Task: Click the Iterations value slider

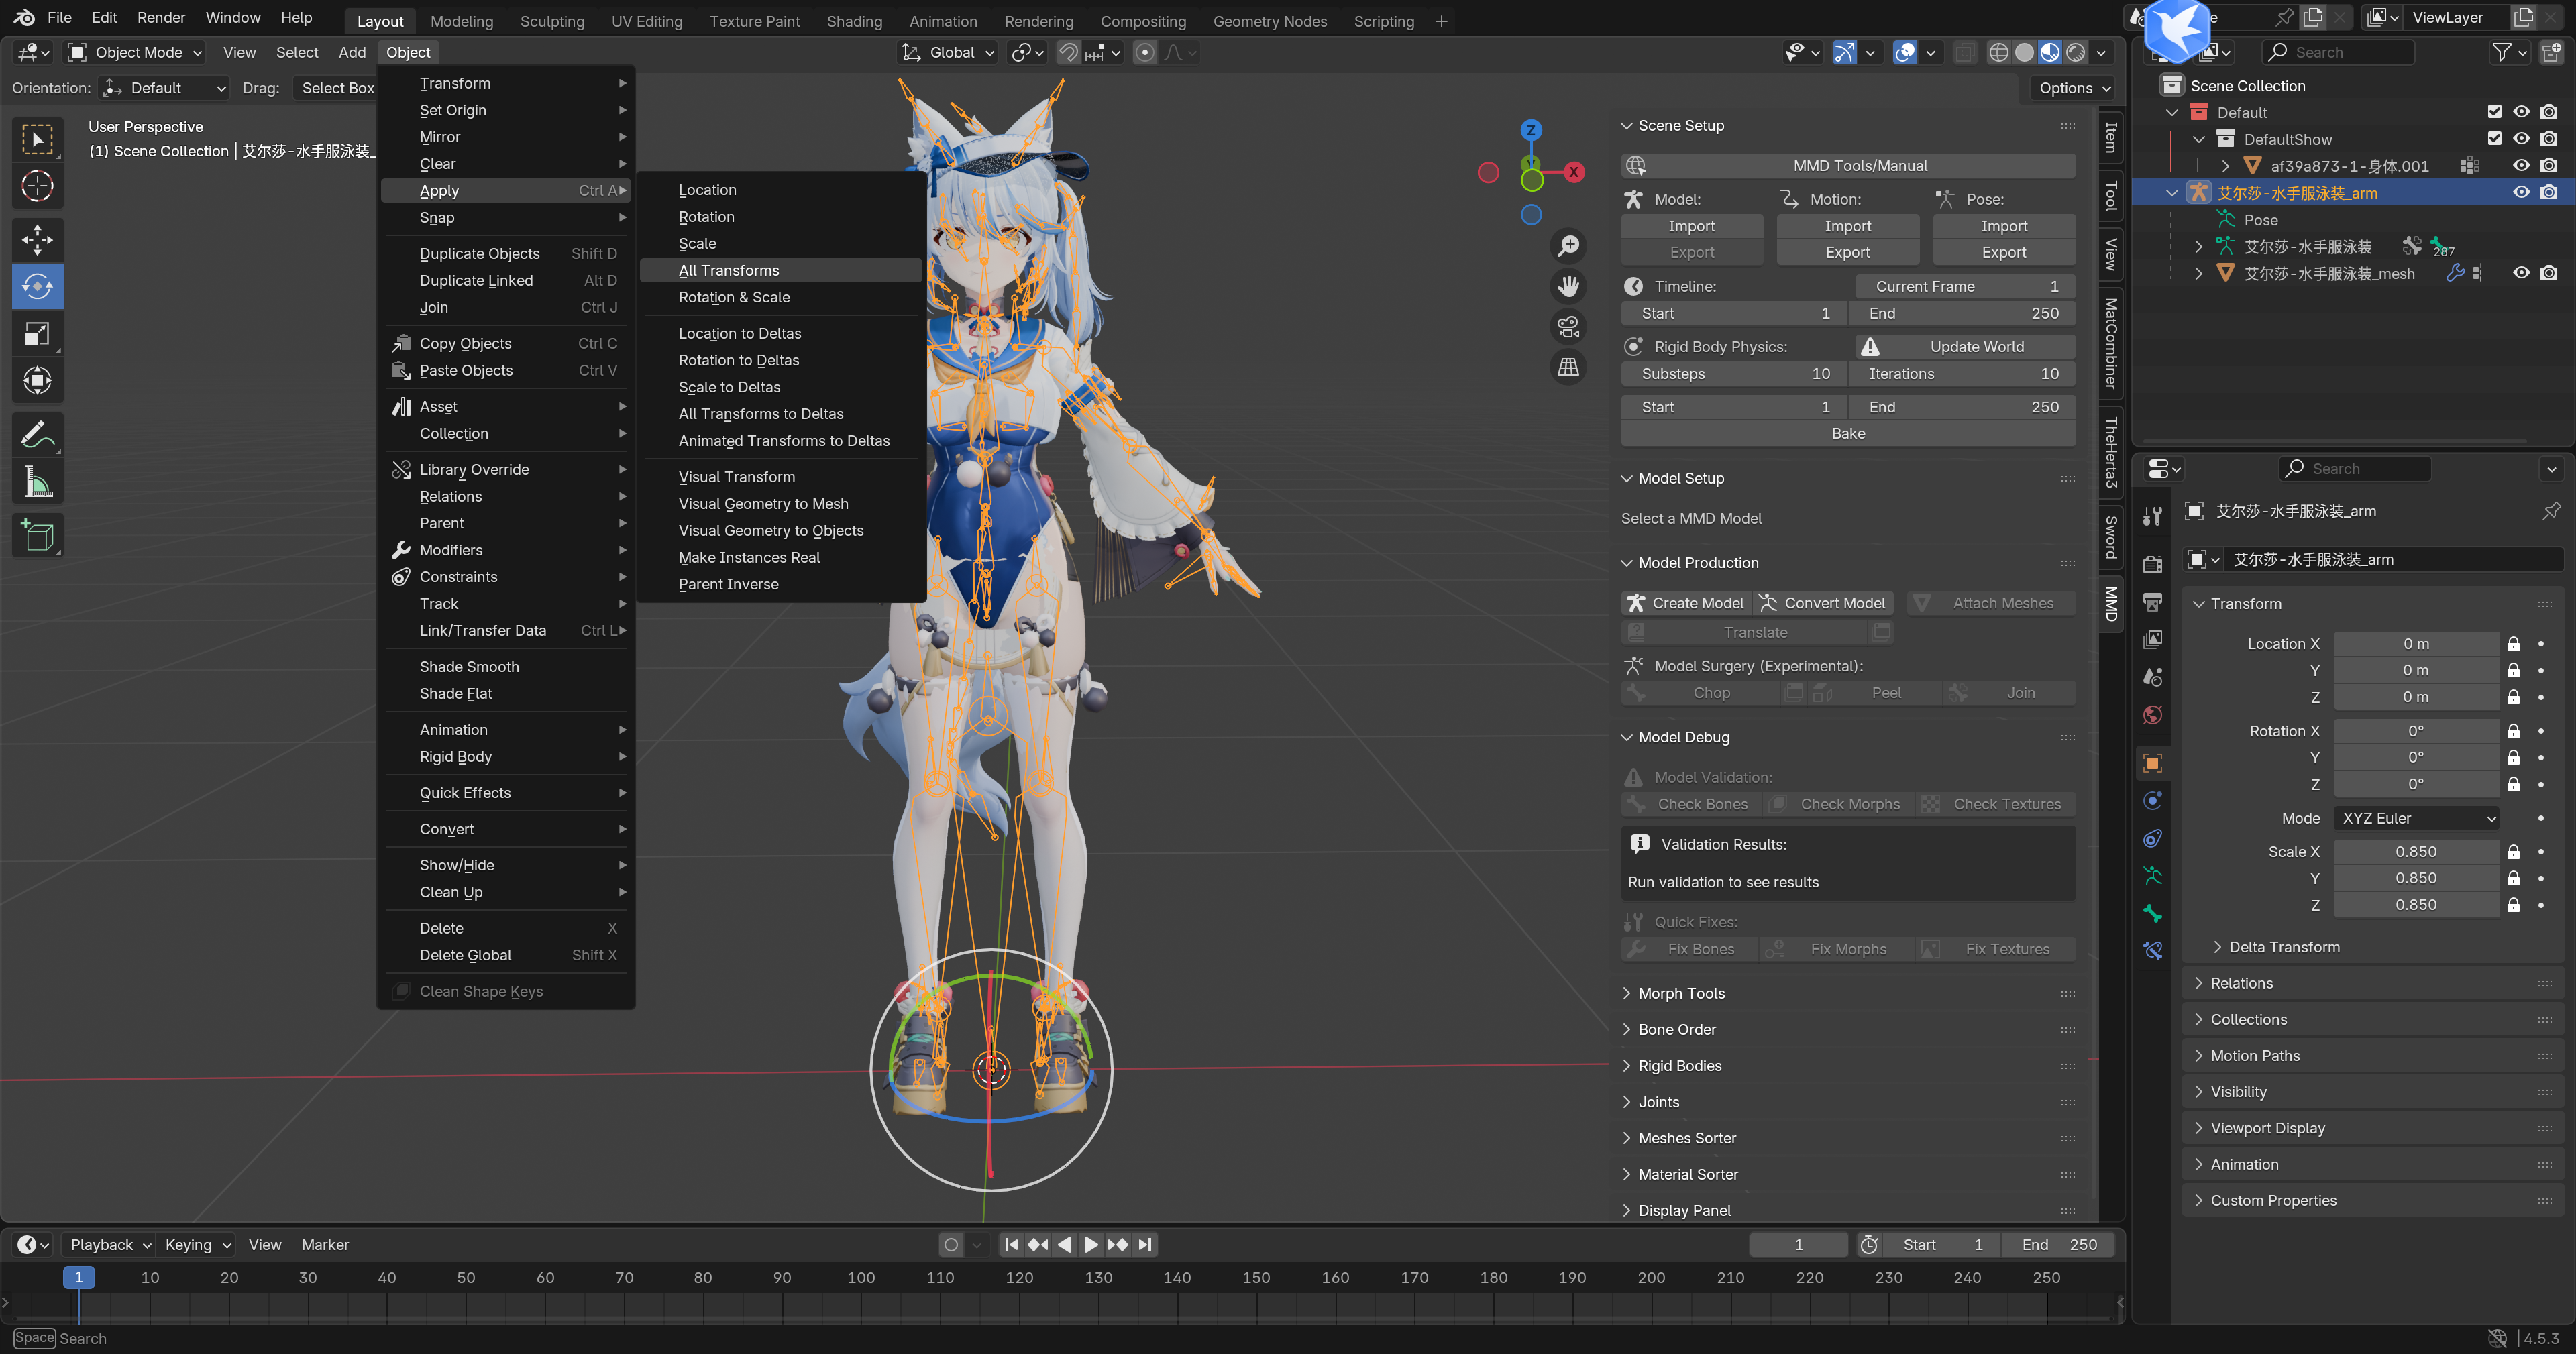Action: (x=1963, y=374)
